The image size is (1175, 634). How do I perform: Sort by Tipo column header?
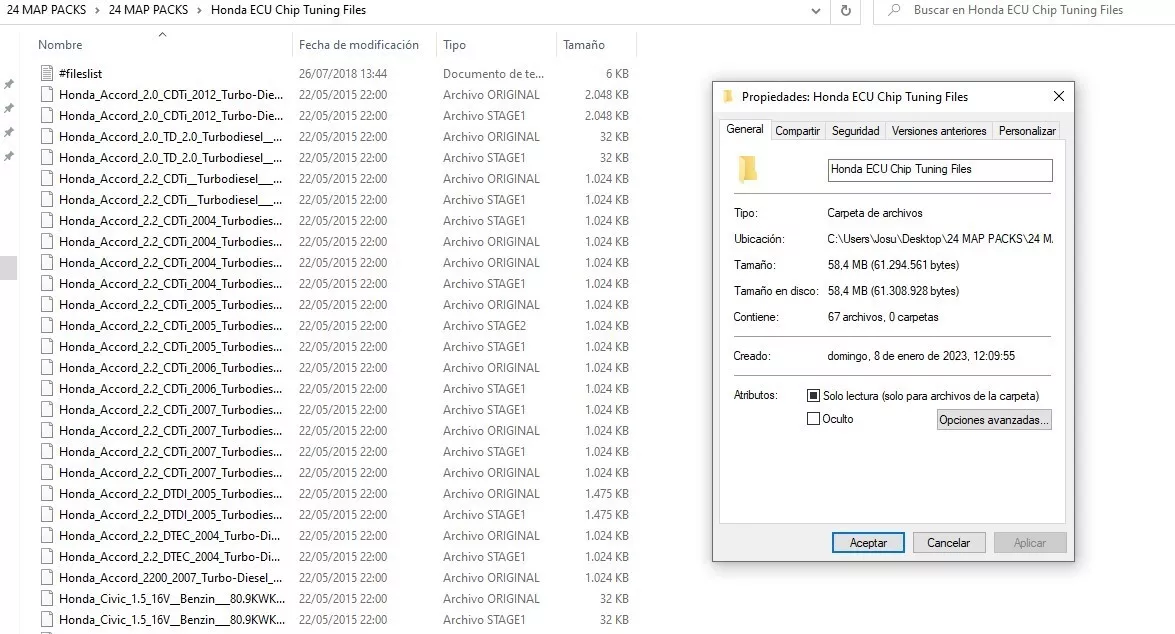pyautogui.click(x=454, y=45)
